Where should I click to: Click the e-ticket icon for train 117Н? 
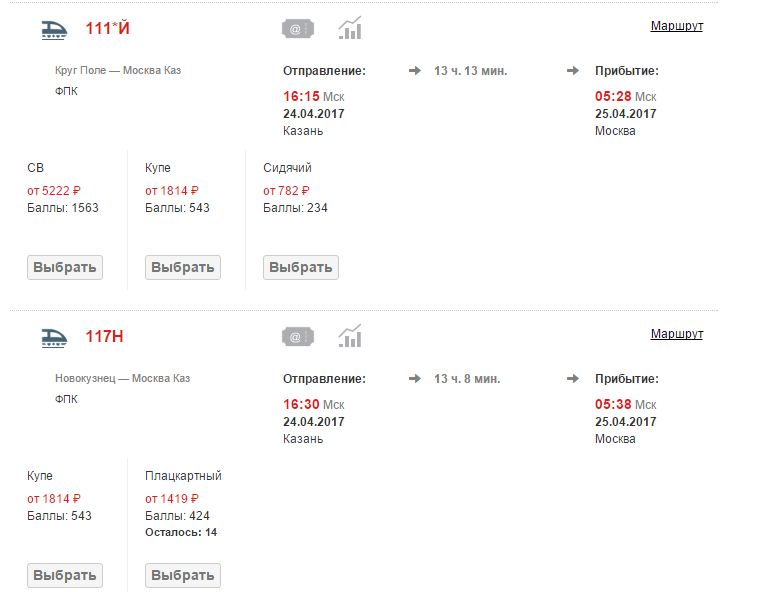click(x=298, y=337)
